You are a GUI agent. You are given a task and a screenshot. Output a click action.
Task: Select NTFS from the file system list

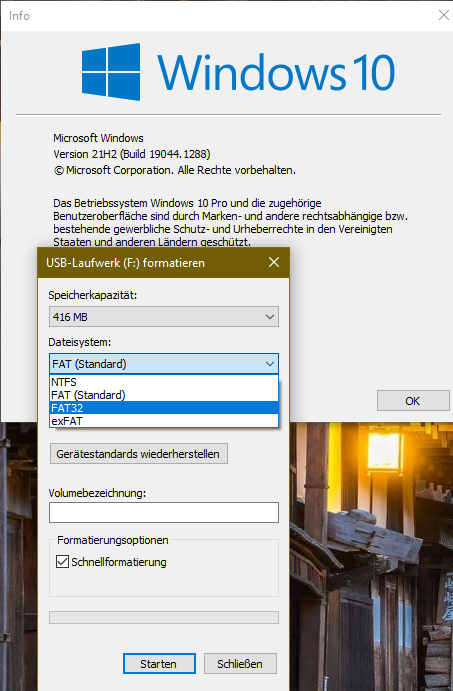pos(163,382)
